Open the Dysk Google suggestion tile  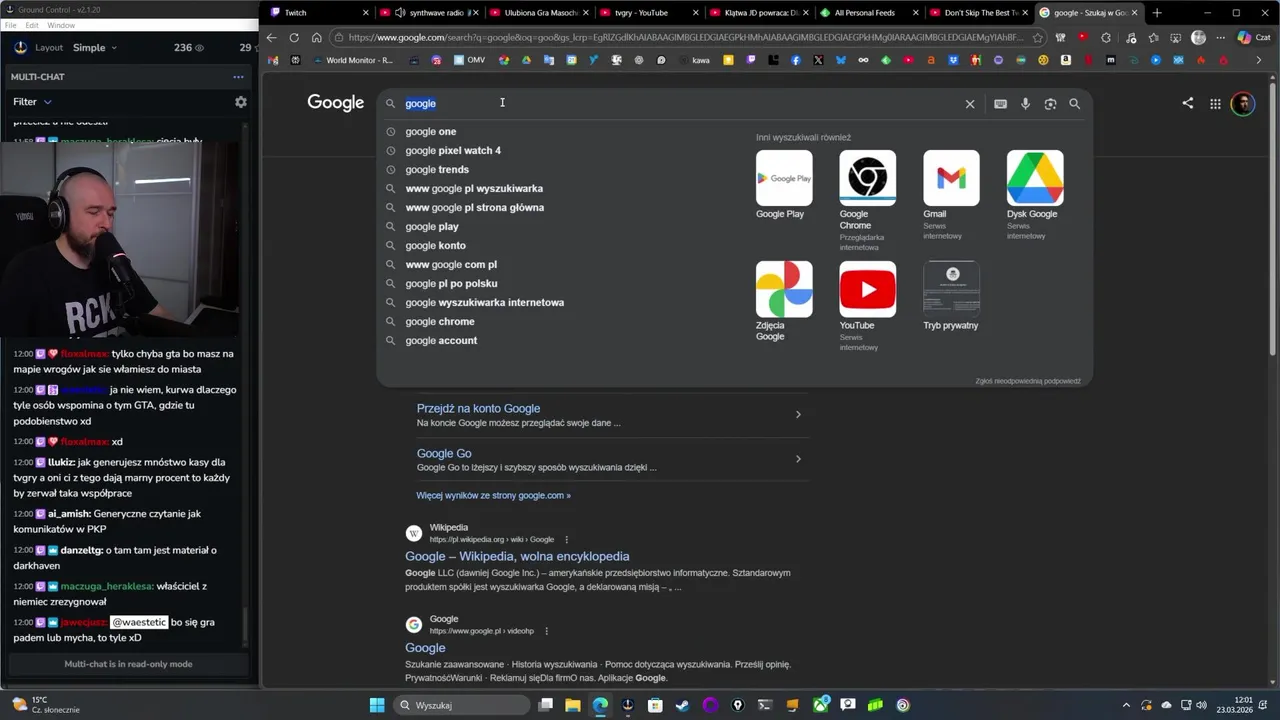click(1035, 195)
